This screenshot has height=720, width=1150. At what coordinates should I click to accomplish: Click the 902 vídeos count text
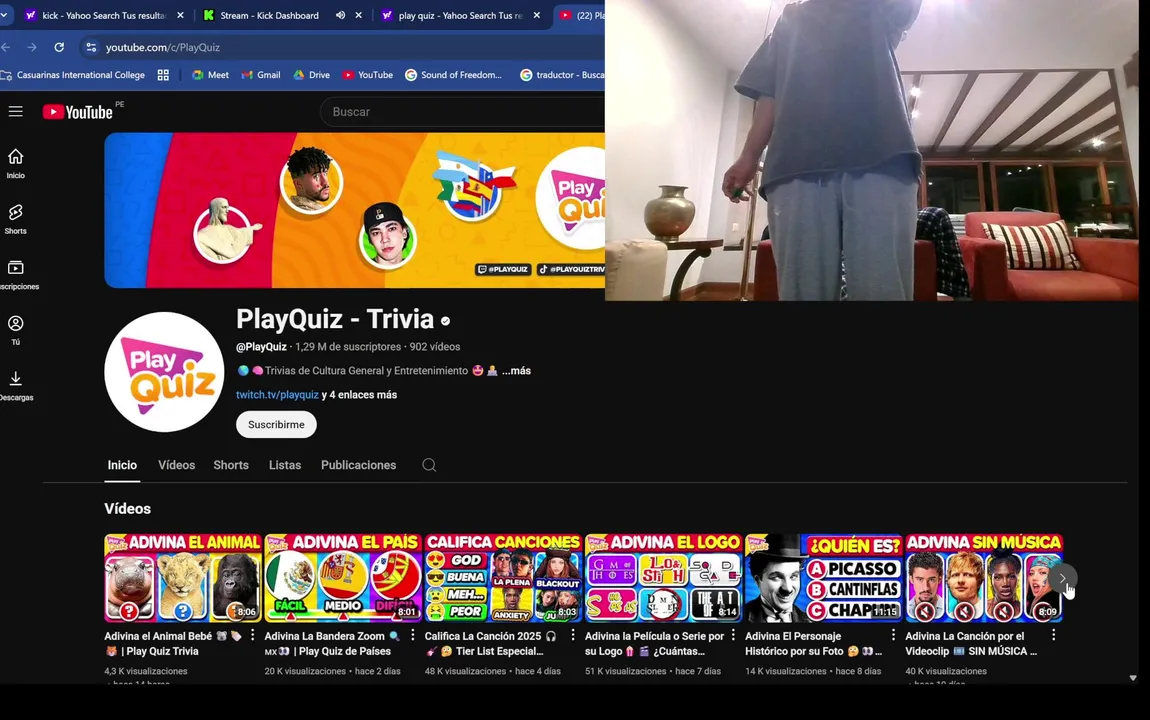tap(435, 347)
